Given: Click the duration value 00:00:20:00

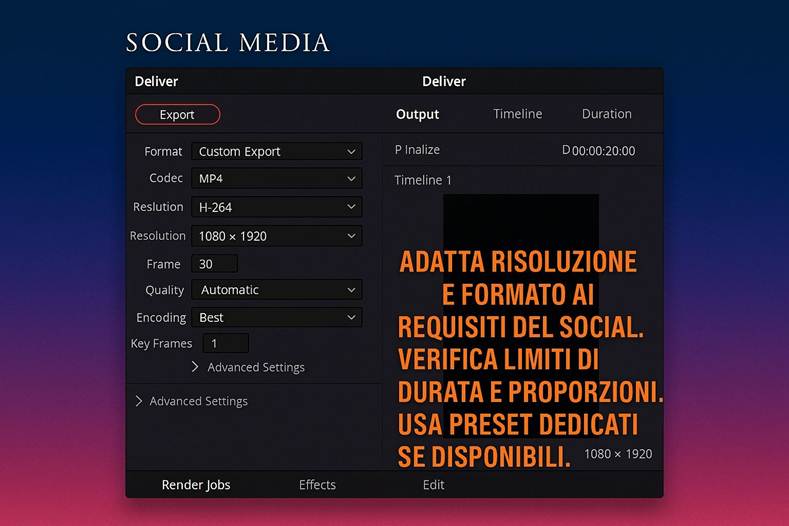Looking at the screenshot, I should [x=603, y=151].
